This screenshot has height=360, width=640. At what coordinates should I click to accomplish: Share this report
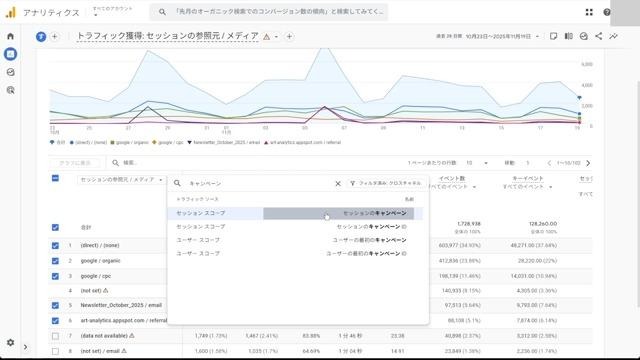click(x=598, y=36)
